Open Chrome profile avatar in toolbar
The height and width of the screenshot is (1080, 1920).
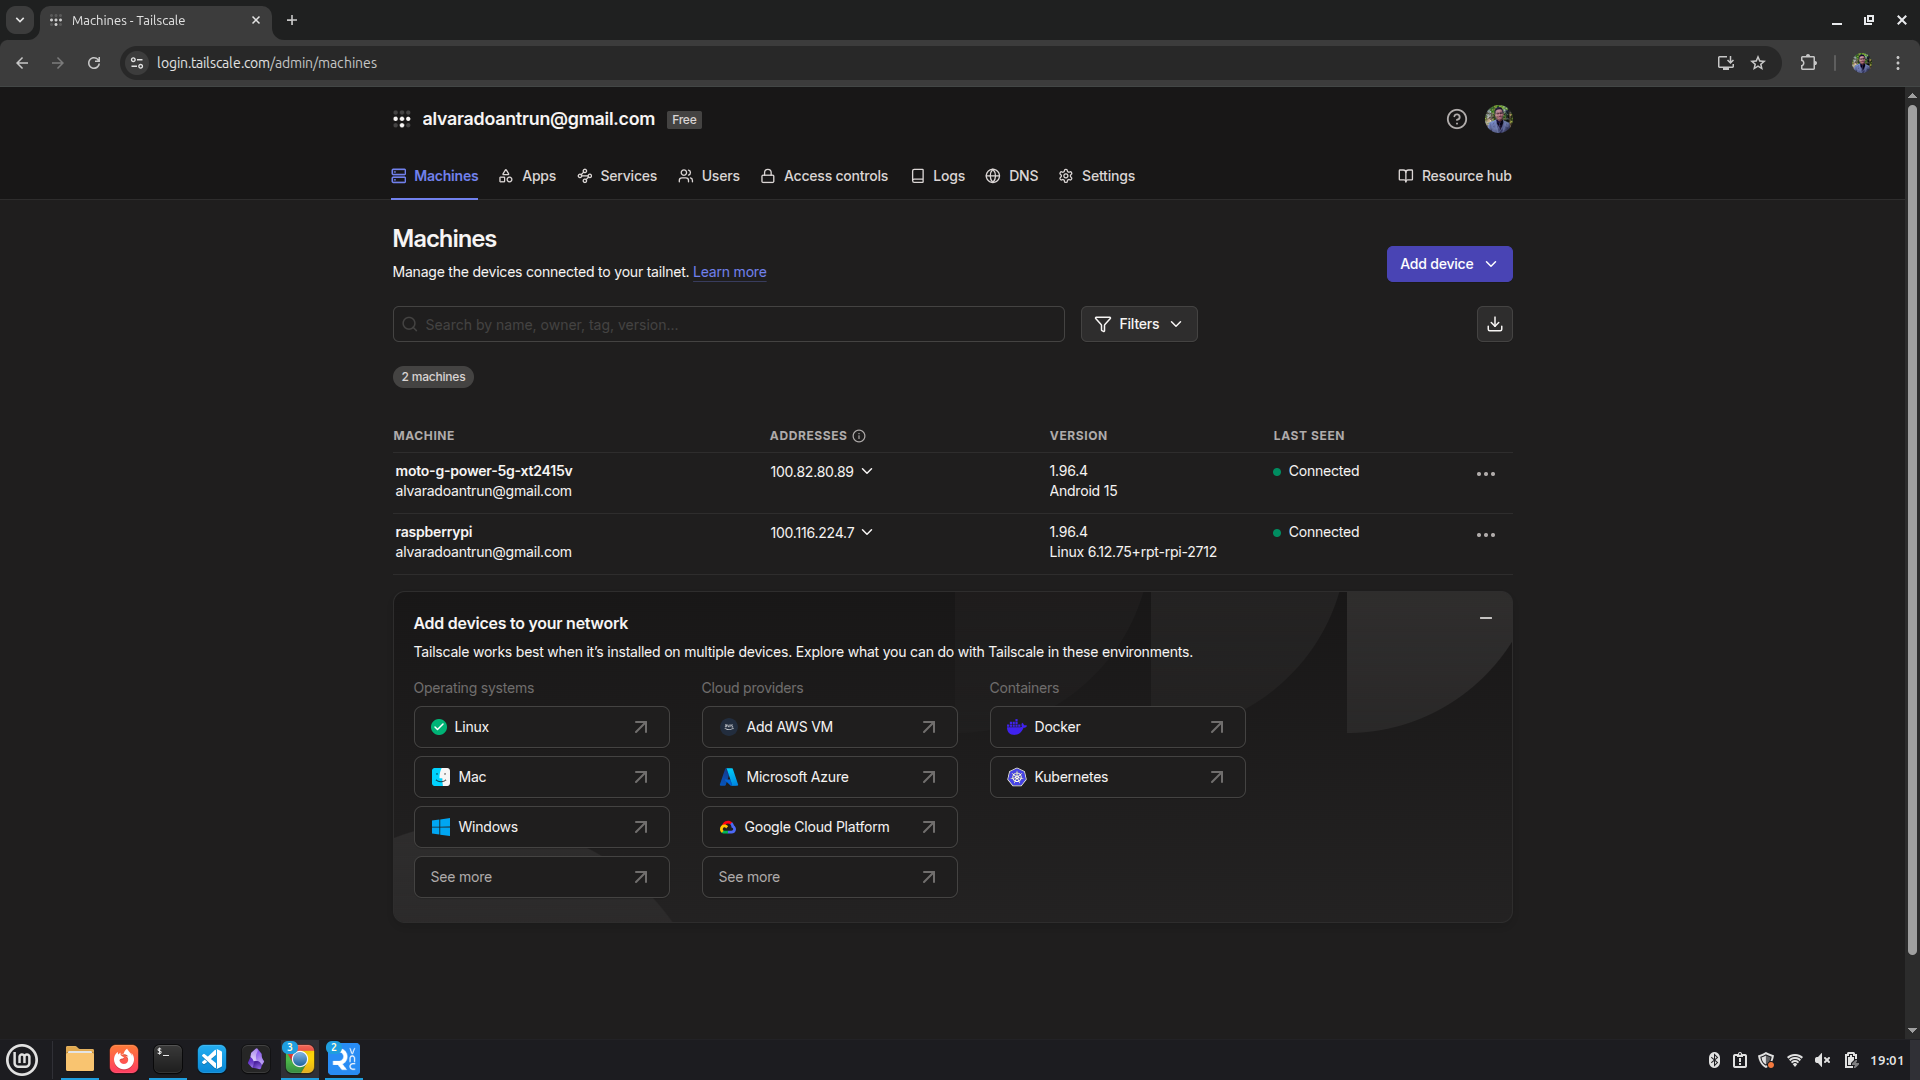pos(1861,63)
